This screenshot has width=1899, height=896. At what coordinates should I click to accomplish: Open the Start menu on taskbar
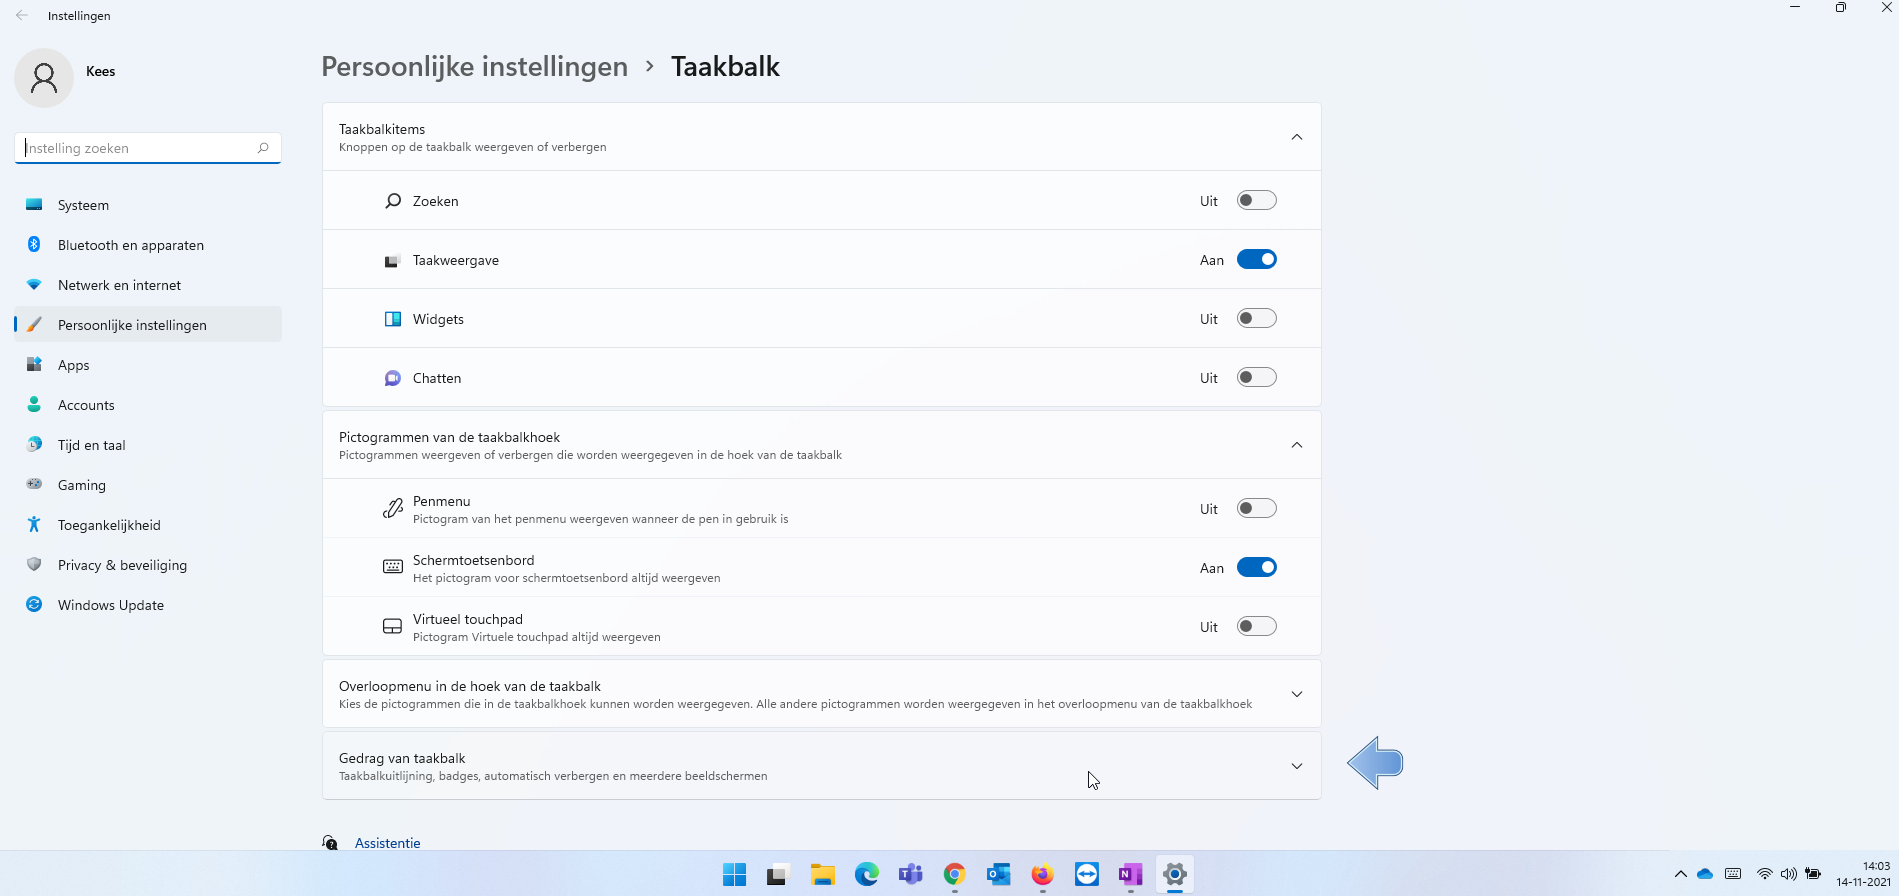[x=735, y=875]
